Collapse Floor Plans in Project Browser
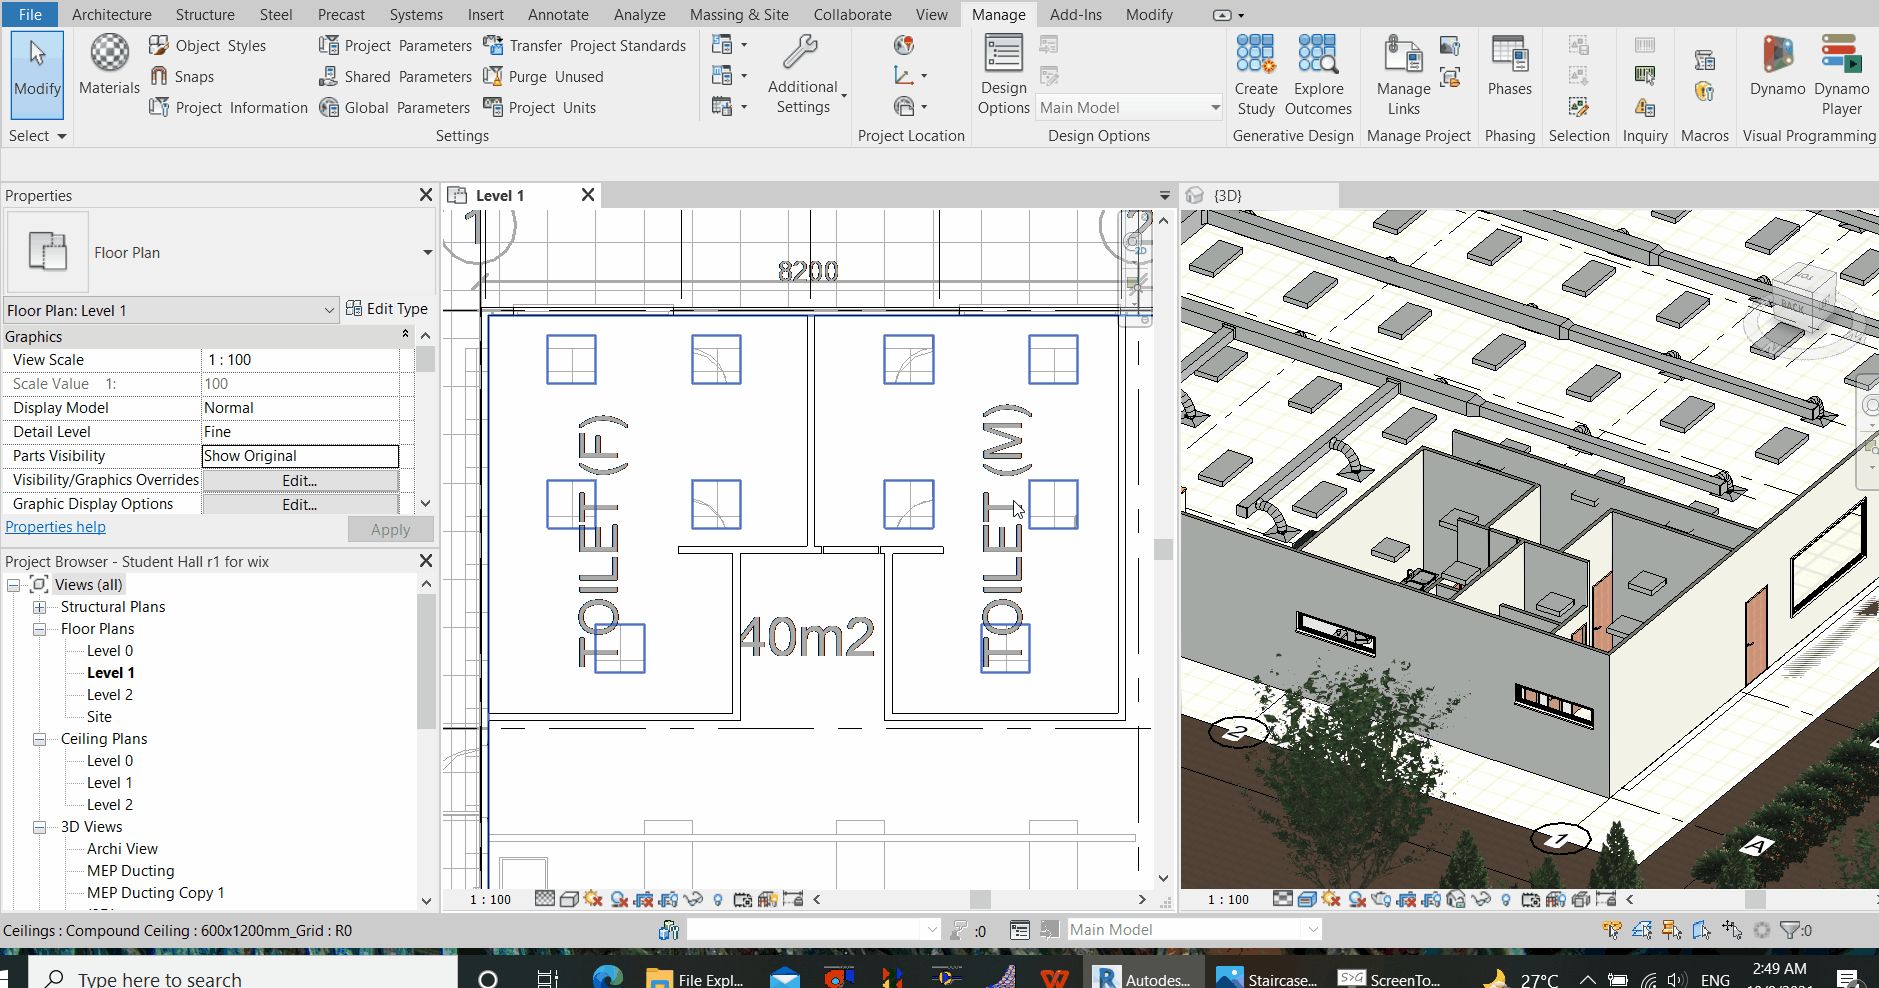Image resolution: width=1879 pixels, height=988 pixels. pyautogui.click(x=39, y=629)
